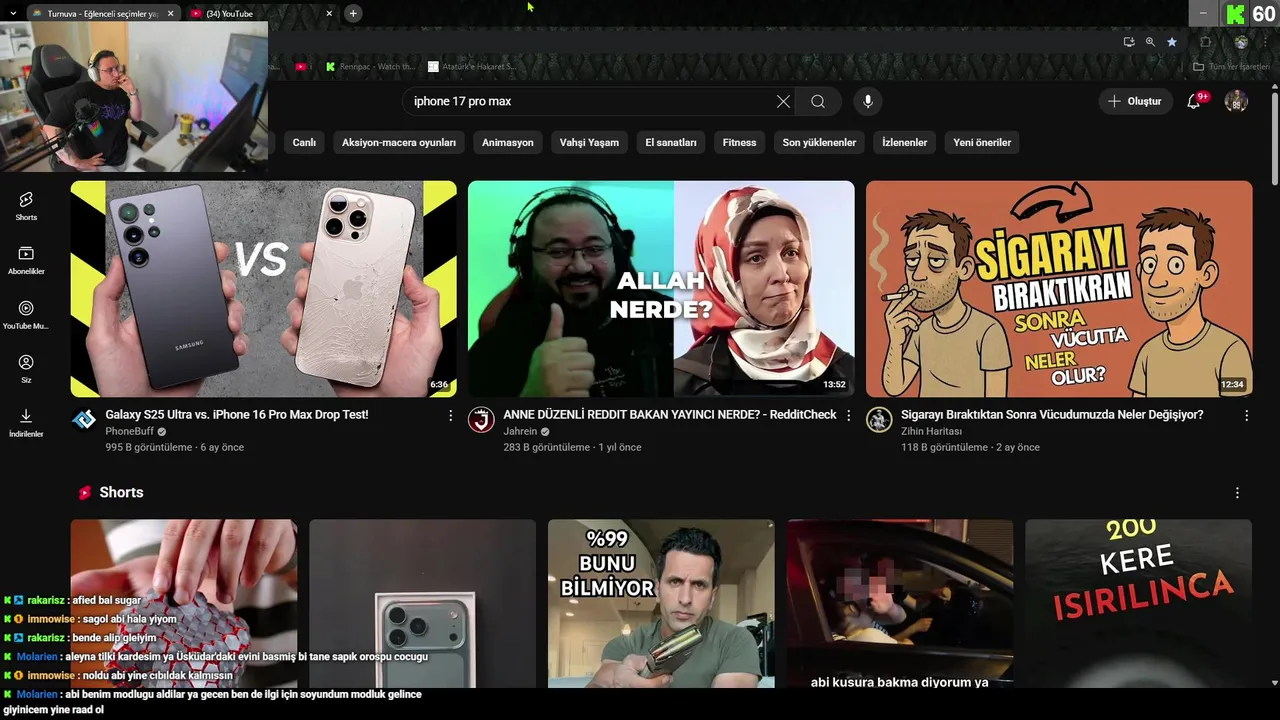Open the notifications bell
Viewport: 1280px width, 720px height.
pos(1194,101)
